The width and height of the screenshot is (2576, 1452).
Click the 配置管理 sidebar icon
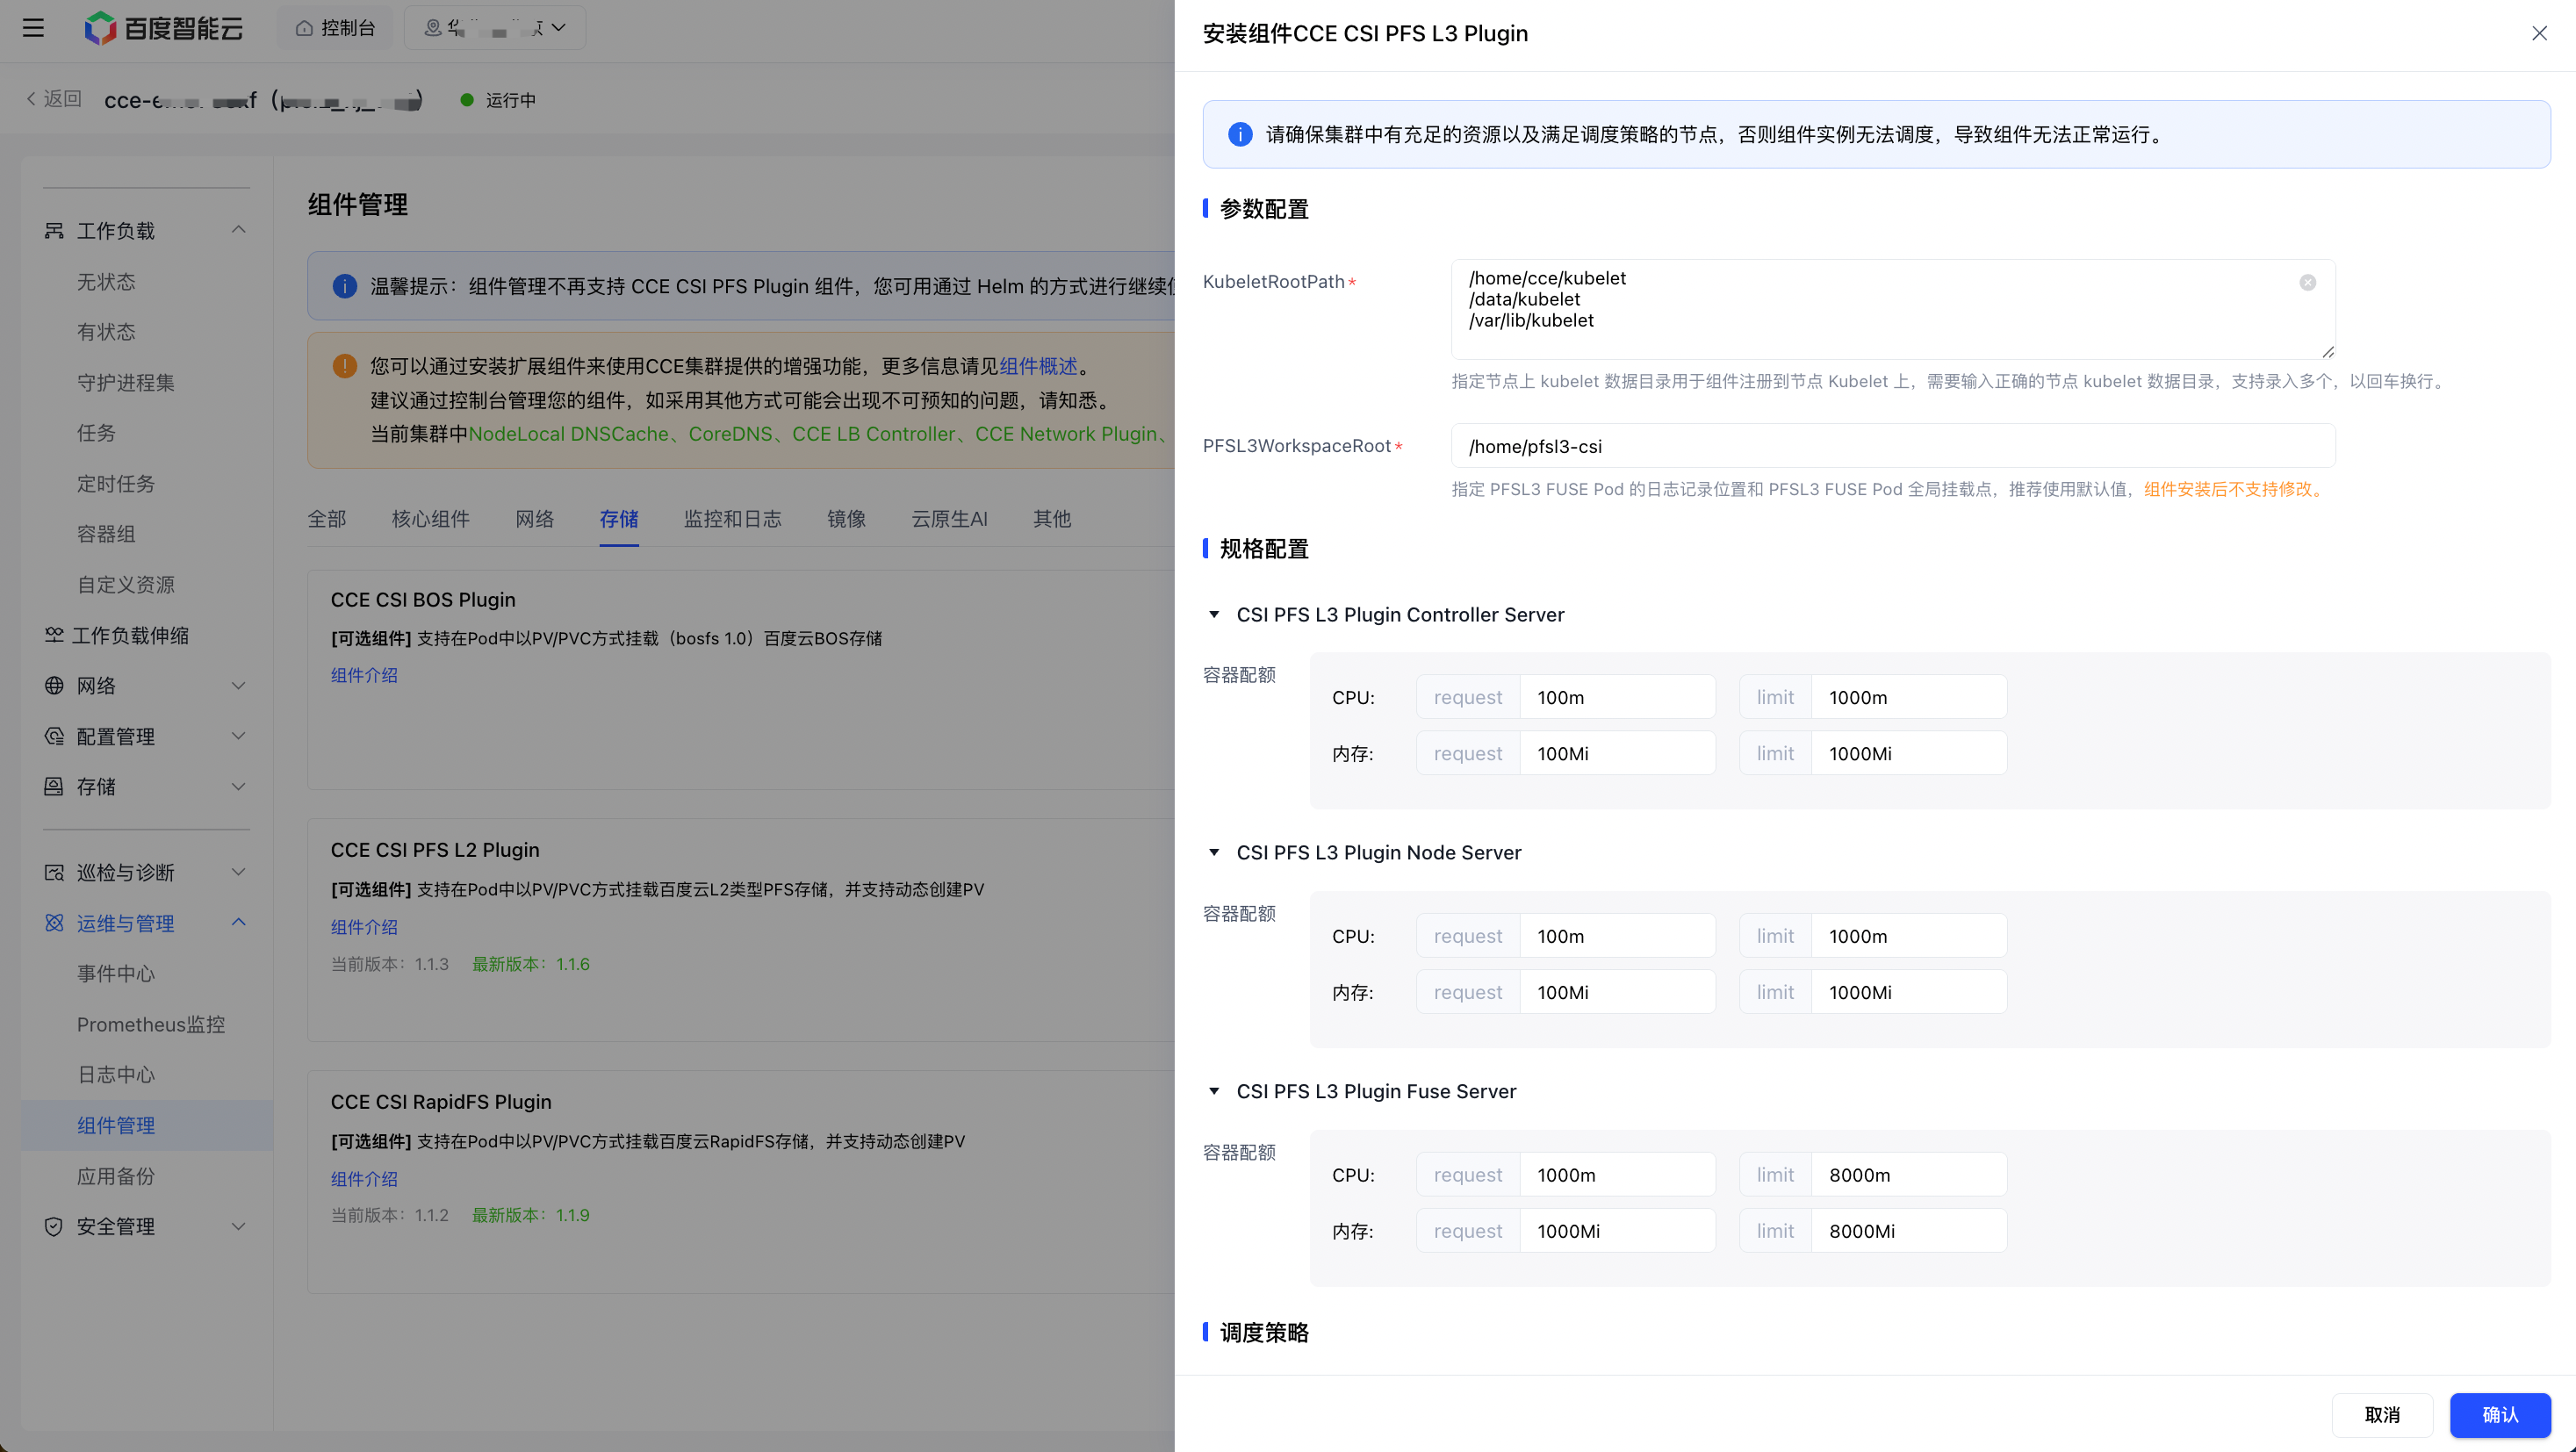pos(54,736)
